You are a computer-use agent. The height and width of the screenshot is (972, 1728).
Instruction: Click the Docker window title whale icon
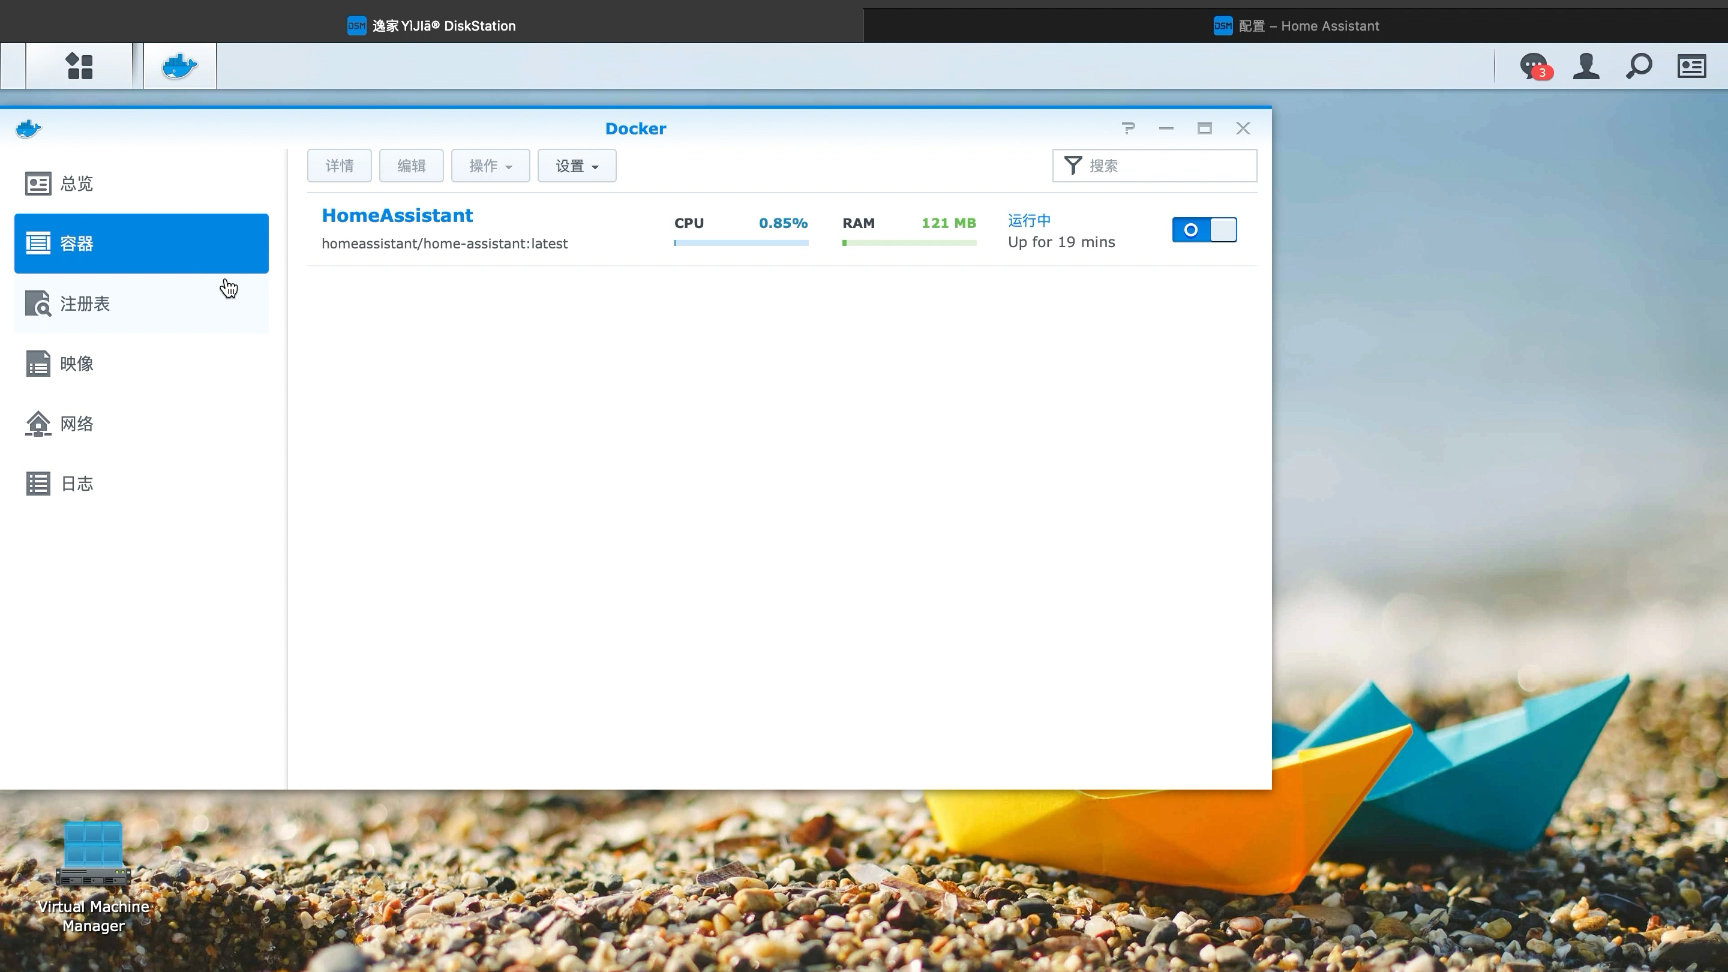[29, 128]
